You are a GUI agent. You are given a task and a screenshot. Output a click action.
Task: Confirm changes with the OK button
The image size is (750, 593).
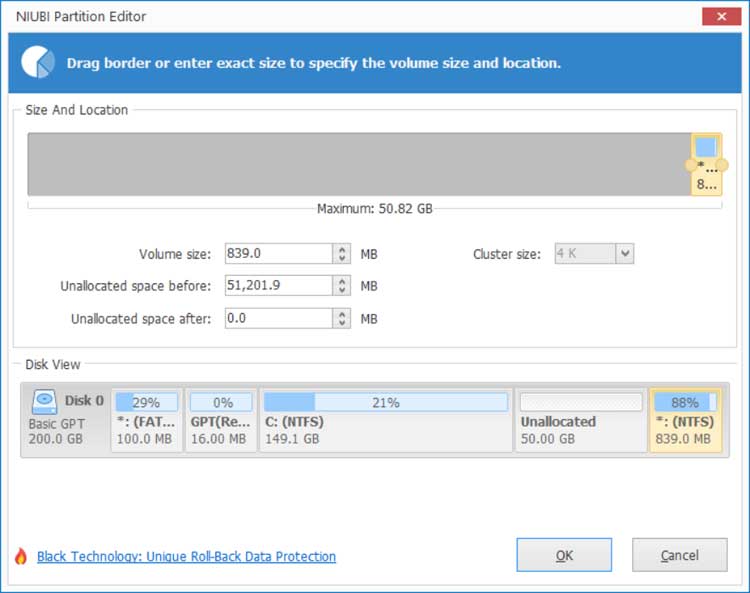tap(564, 555)
